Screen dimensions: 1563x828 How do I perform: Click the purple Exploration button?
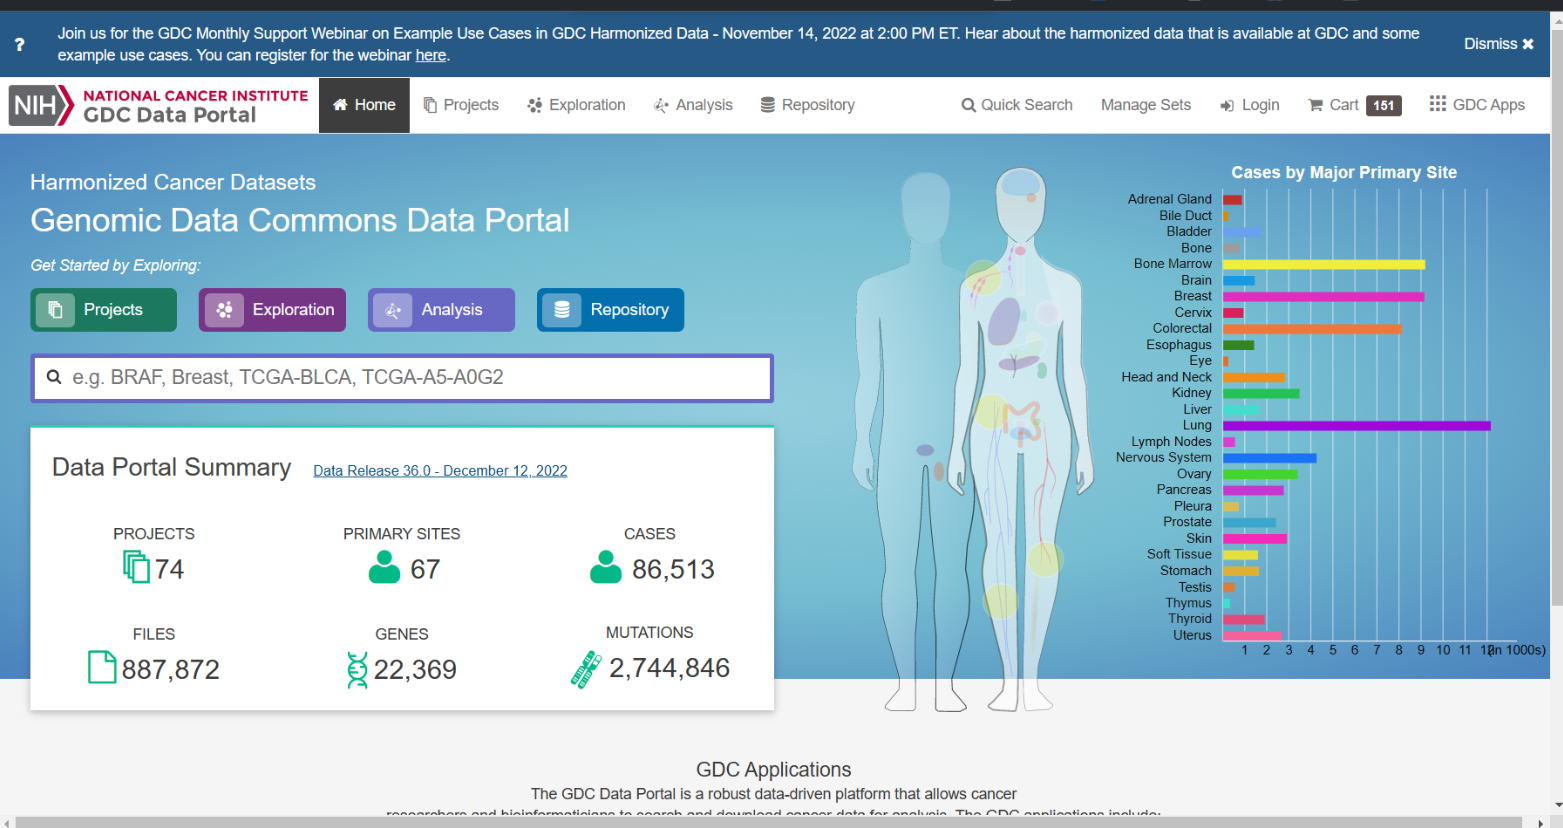point(273,310)
